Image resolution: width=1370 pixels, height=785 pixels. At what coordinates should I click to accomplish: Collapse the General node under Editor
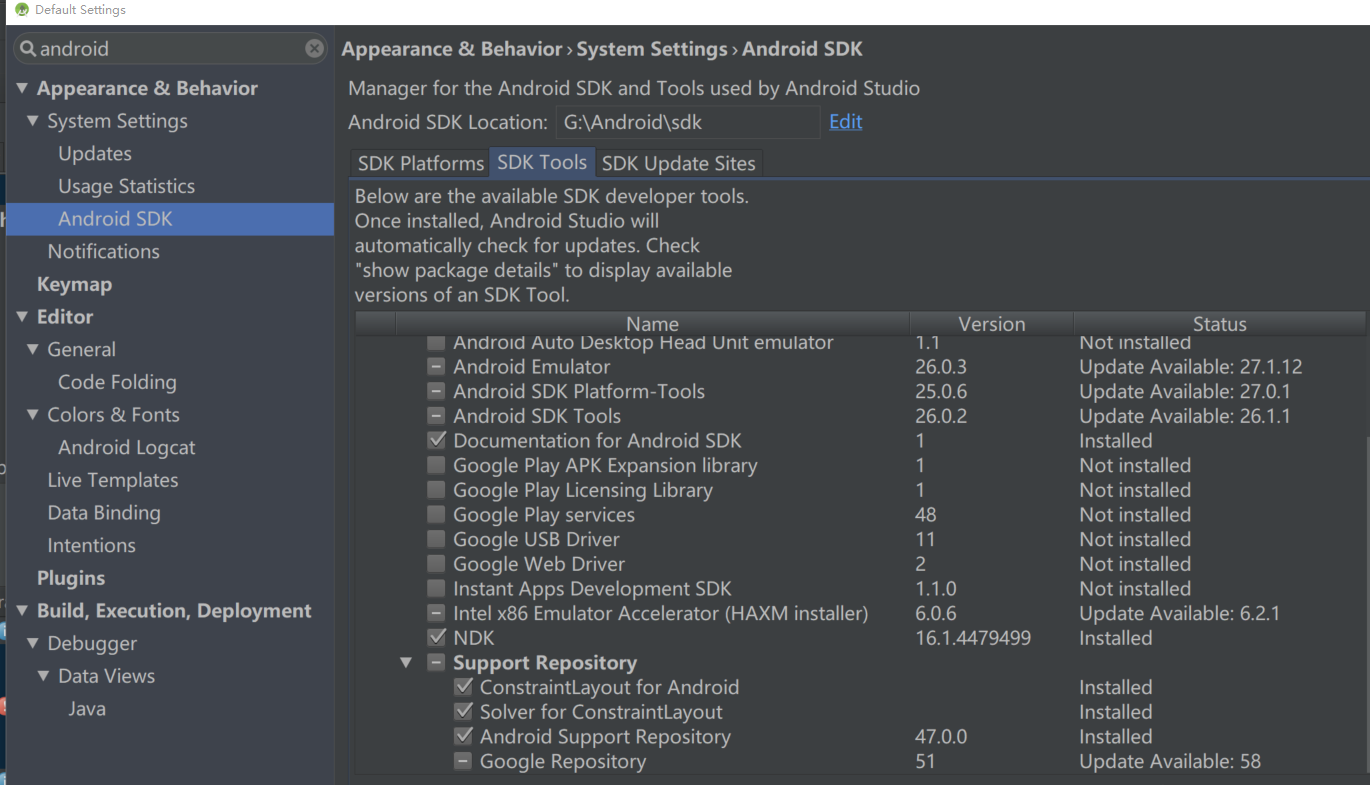(33, 350)
